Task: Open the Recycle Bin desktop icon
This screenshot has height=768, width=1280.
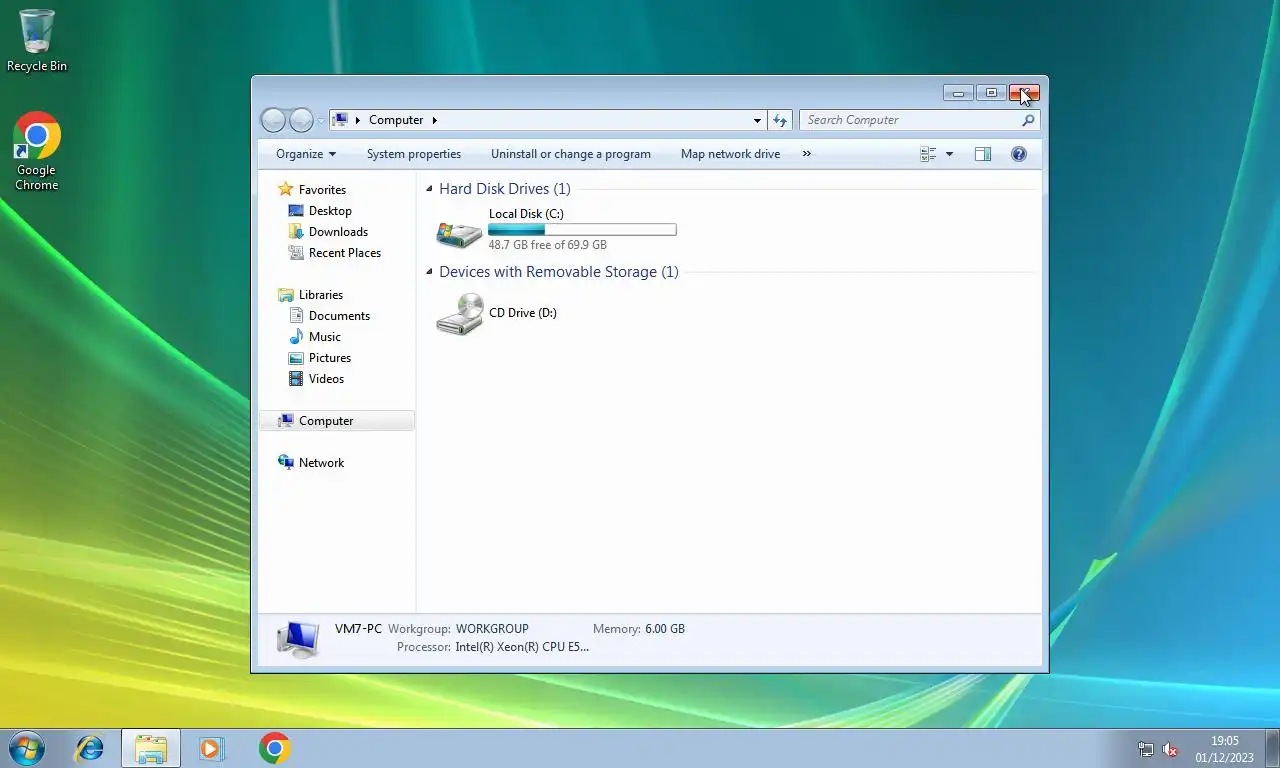Action: coord(37,41)
